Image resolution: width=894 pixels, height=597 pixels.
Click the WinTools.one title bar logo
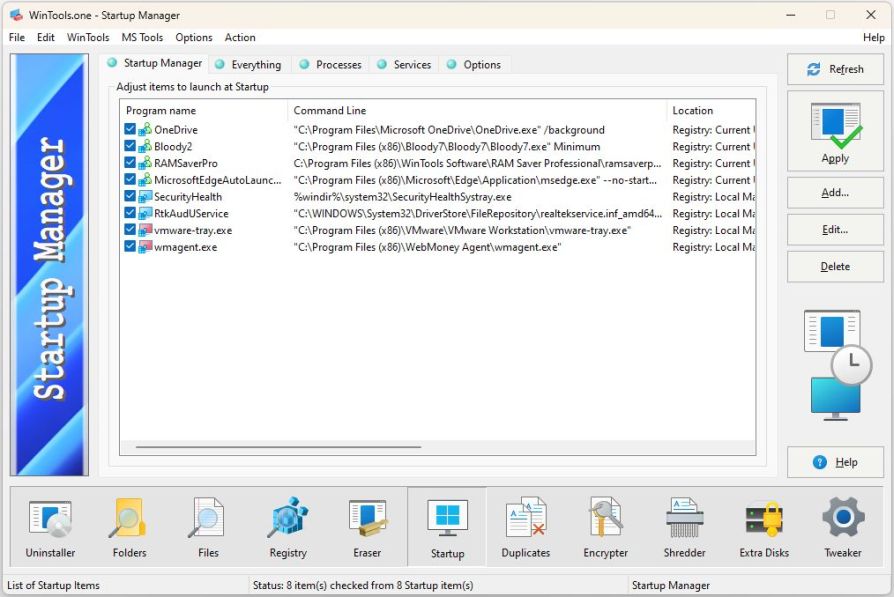tap(17, 15)
